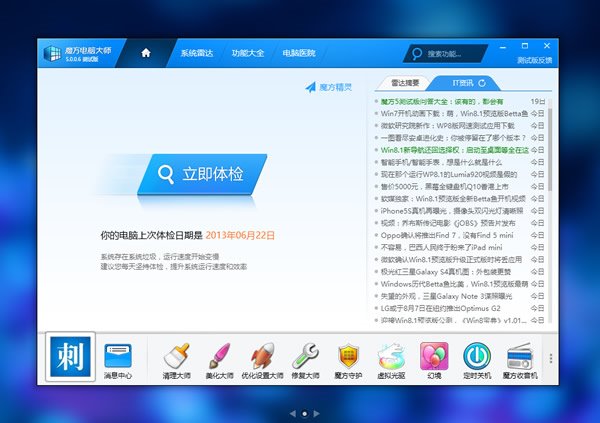This screenshot has height=423, width=600.
Task: Launch 修复大师 wrench icon
Action: click(305, 361)
